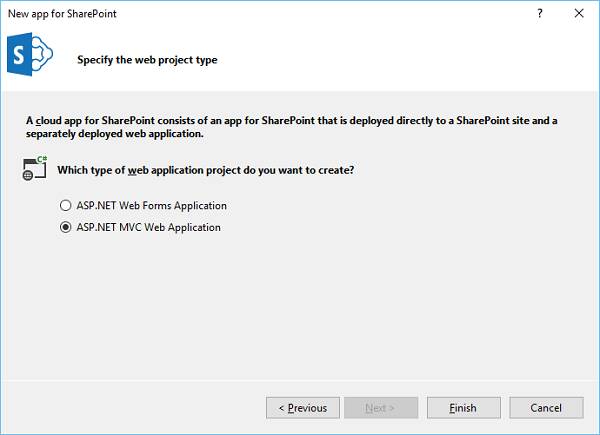Click the cloud app for SharePoint description paragraph
Viewport: 600px width, 435px height.
[x=290, y=127]
